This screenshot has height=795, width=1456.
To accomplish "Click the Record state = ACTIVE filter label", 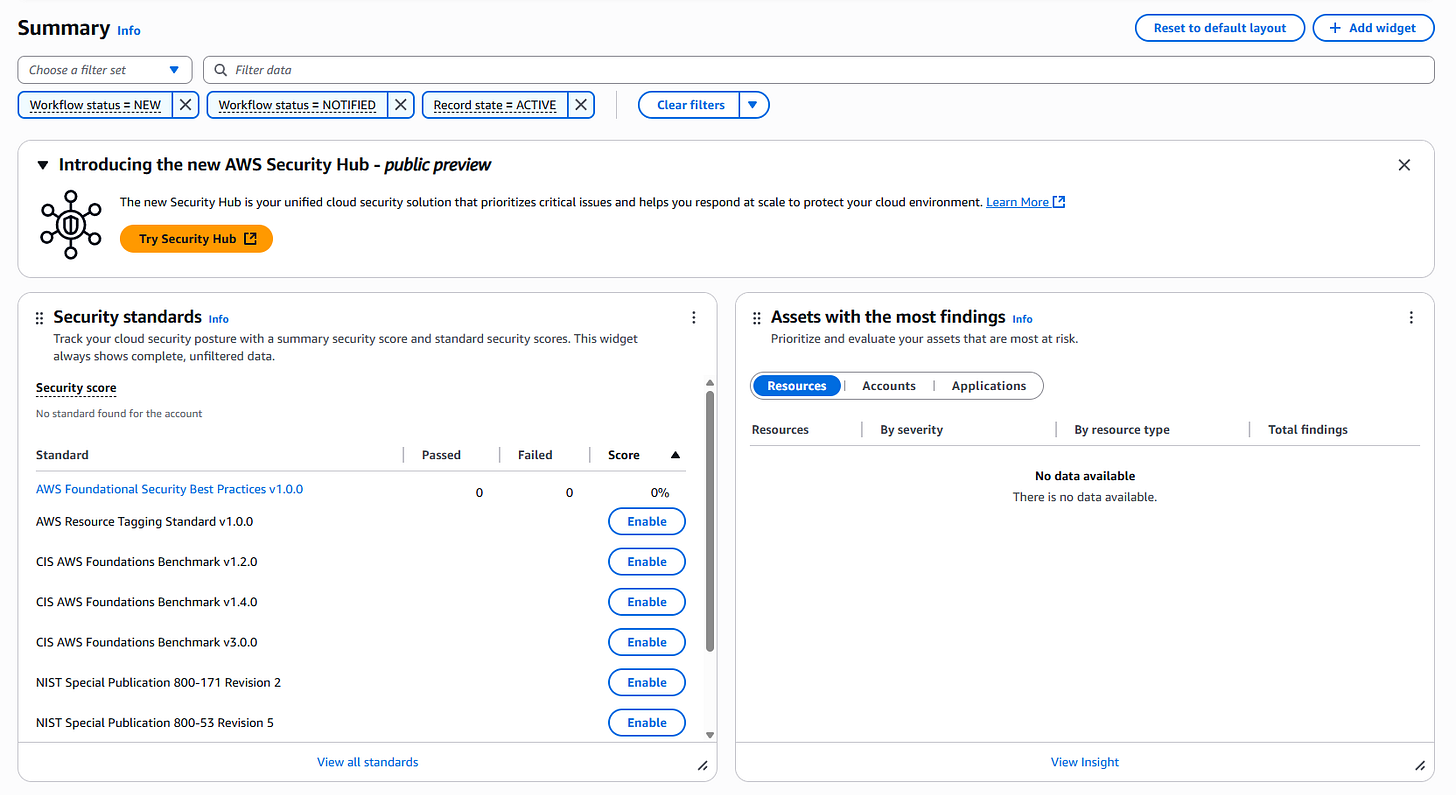I will pos(495,105).
